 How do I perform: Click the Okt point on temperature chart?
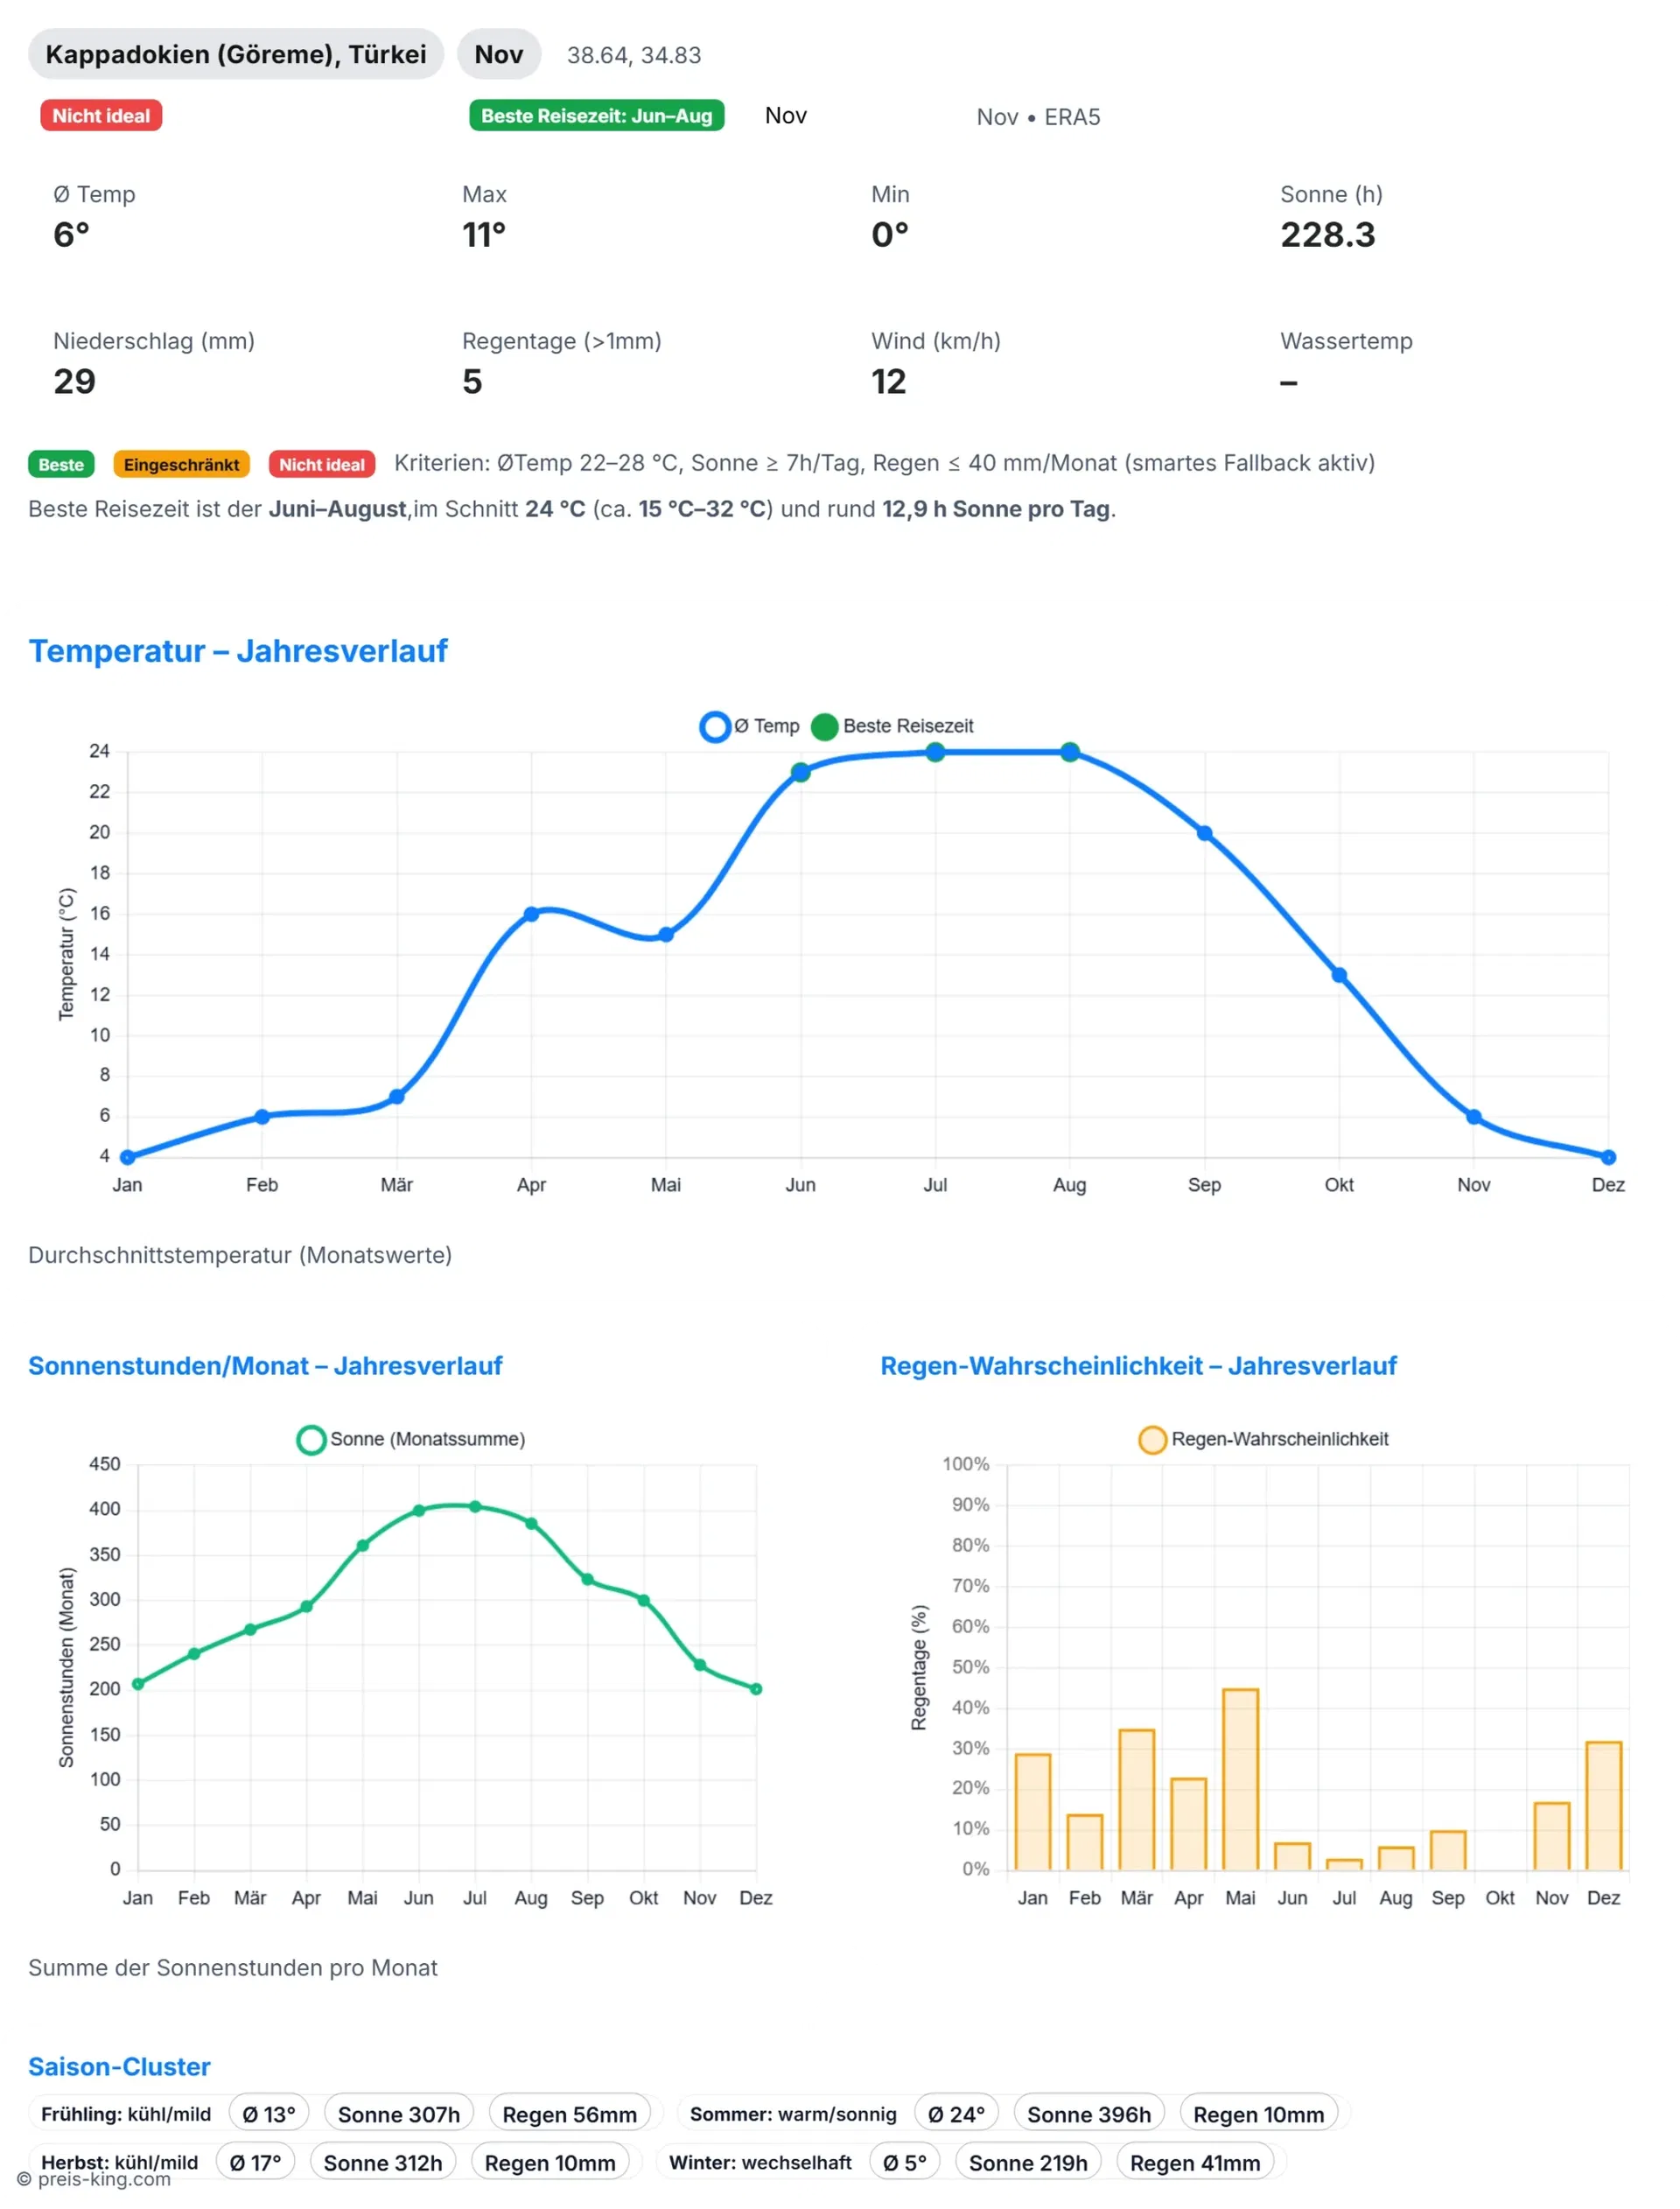tap(1339, 975)
